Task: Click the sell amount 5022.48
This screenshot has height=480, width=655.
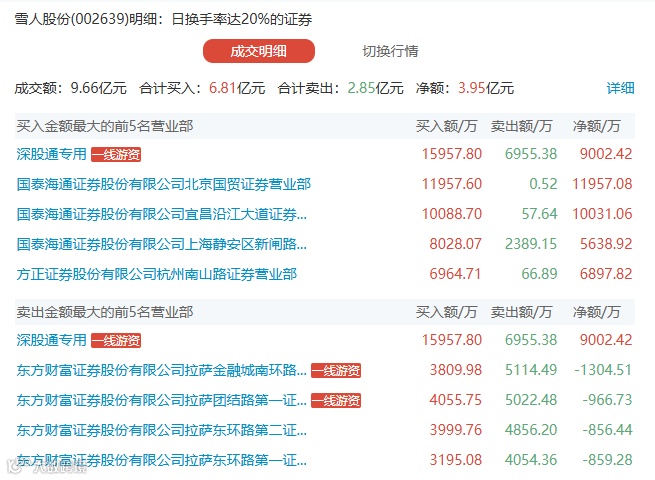Action: coord(531,400)
